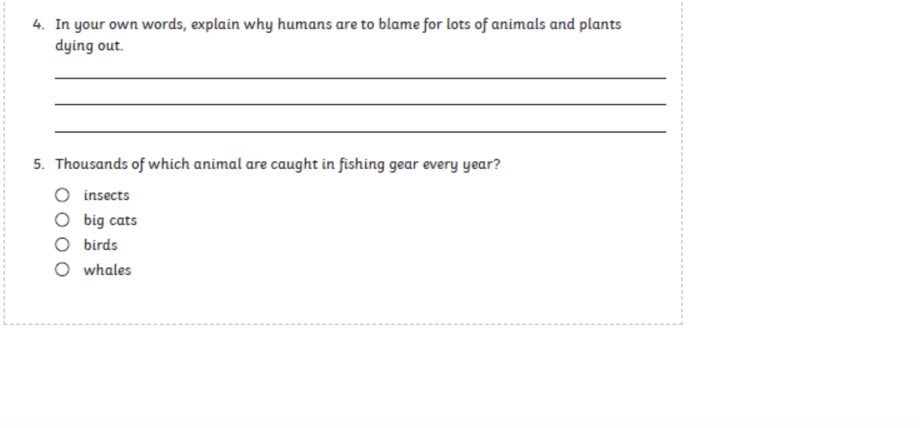This screenshot has width=920, height=428.
Task: Click the question number "5."
Action: coord(39,164)
